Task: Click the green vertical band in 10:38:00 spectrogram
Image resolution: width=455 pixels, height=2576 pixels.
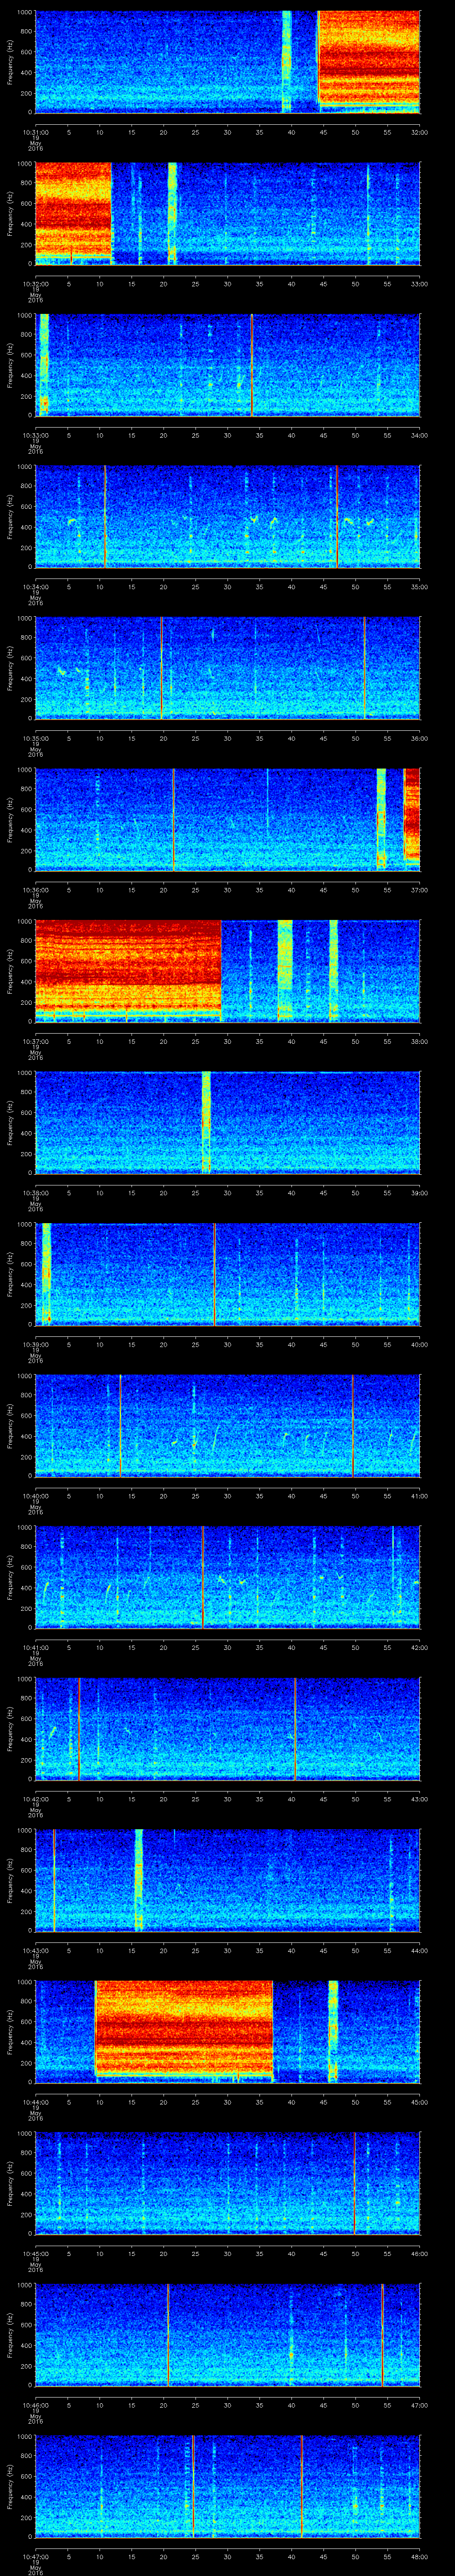Action: [207, 1122]
